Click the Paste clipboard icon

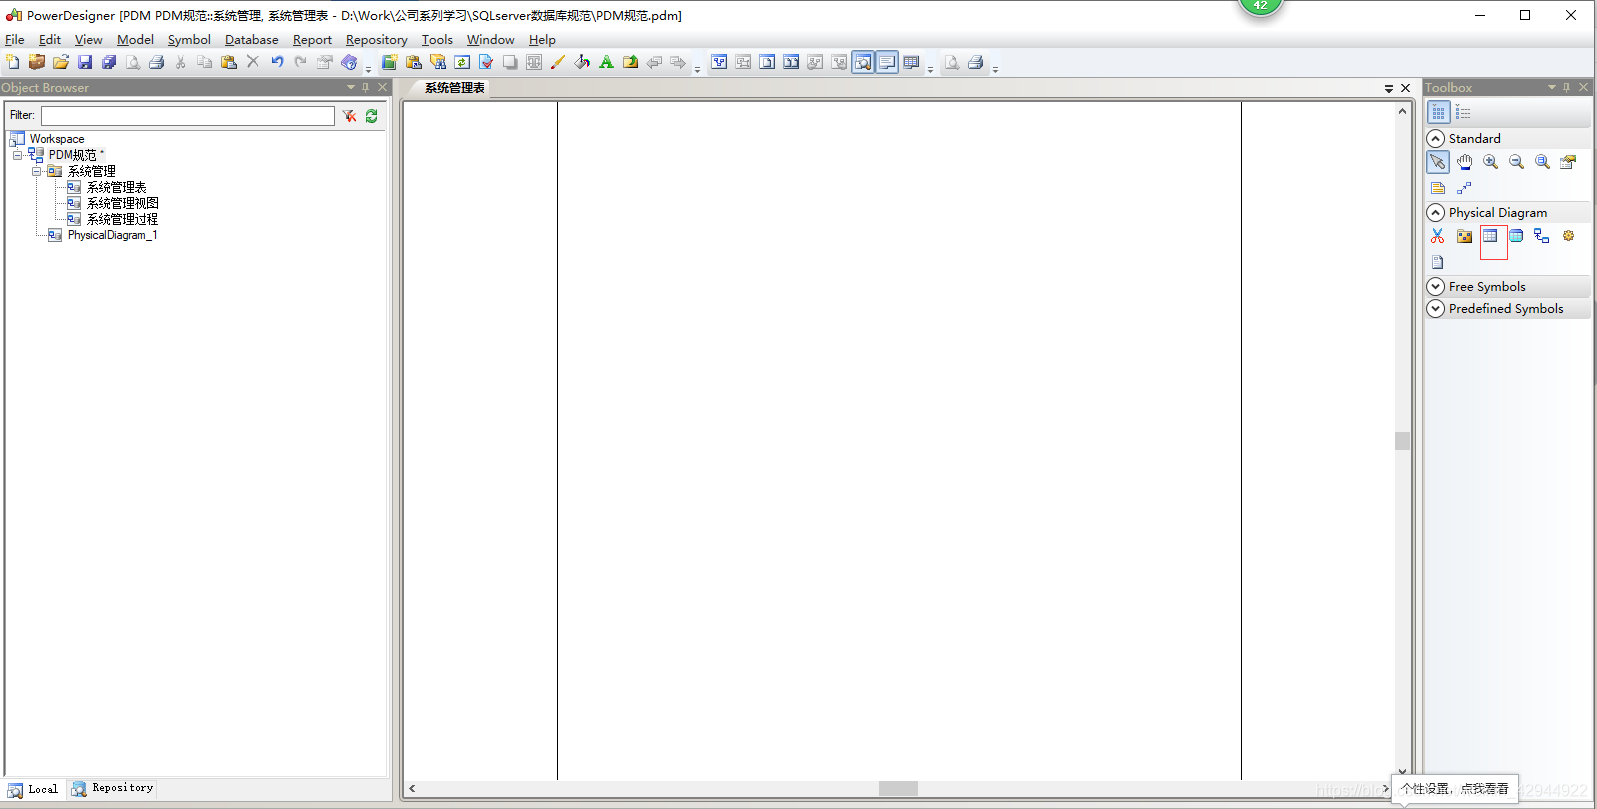[x=229, y=62]
